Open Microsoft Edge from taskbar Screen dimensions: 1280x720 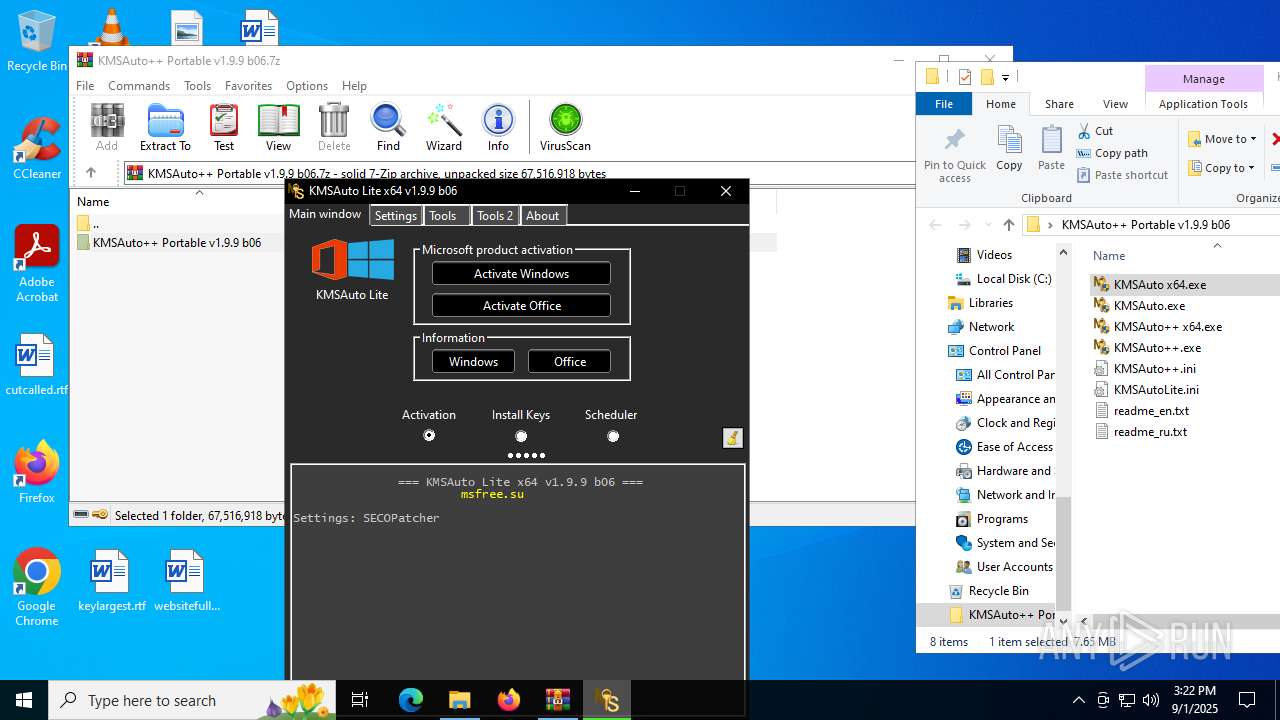[x=411, y=700]
